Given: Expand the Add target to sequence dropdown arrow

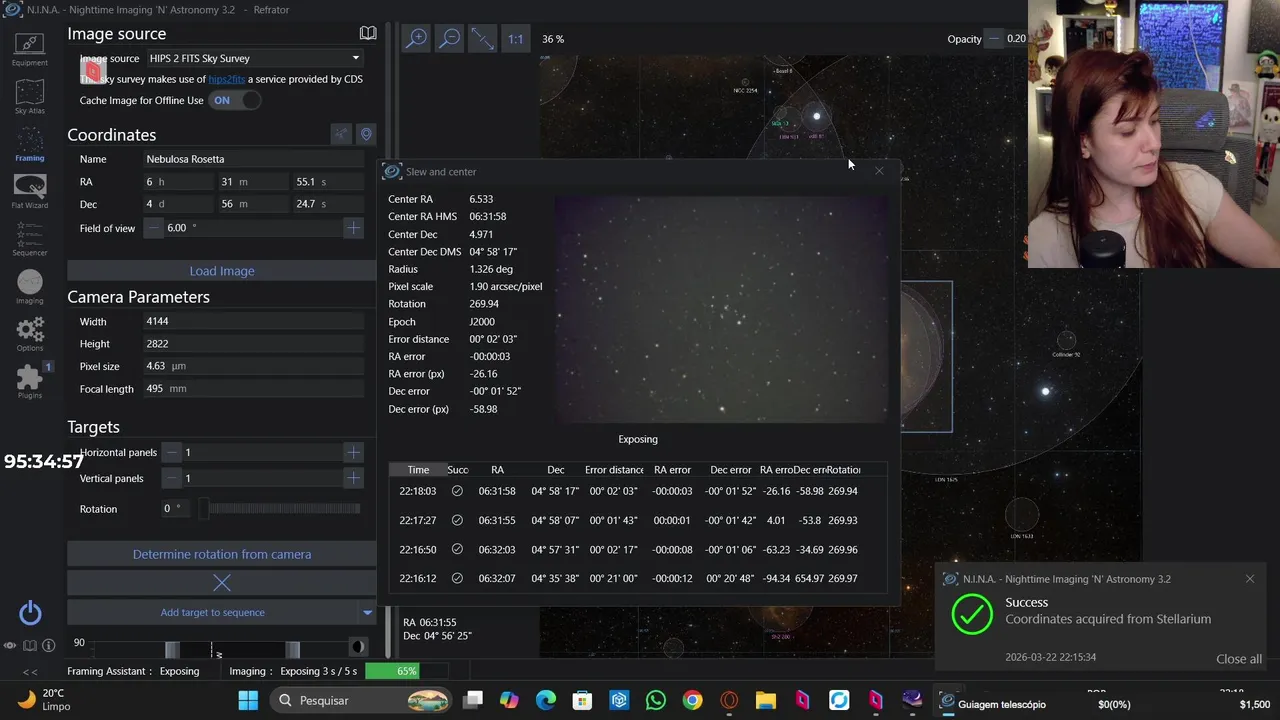Looking at the screenshot, I should (368, 612).
